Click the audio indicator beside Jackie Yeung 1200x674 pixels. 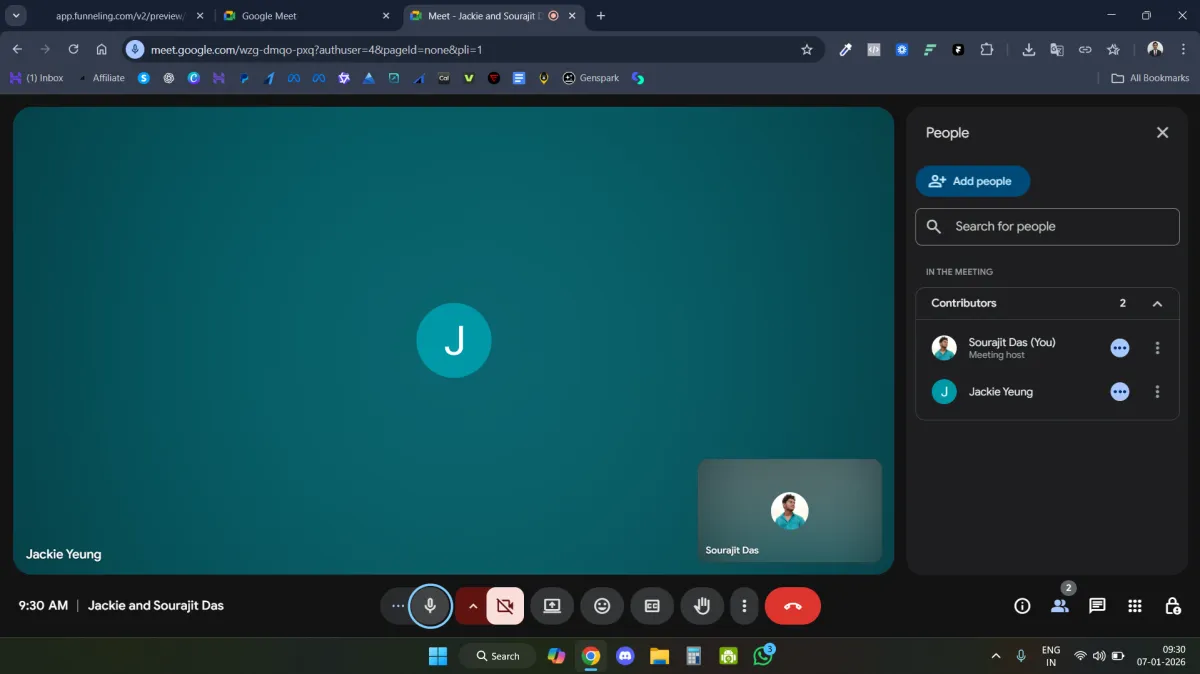coord(1120,392)
